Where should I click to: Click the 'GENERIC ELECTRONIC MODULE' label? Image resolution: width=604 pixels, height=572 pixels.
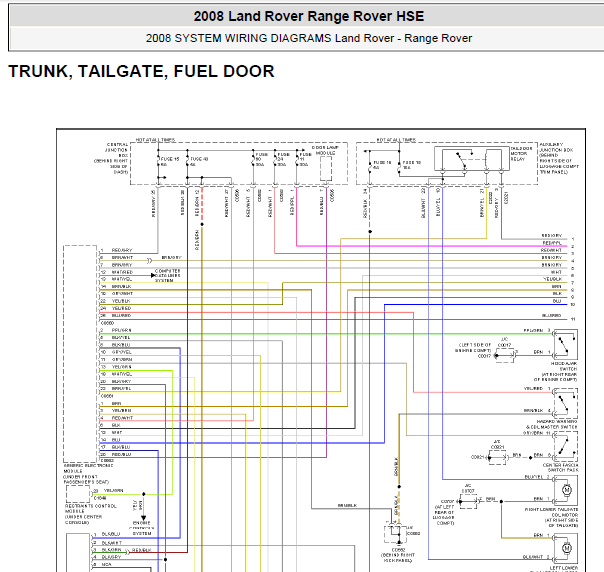pos(88,468)
